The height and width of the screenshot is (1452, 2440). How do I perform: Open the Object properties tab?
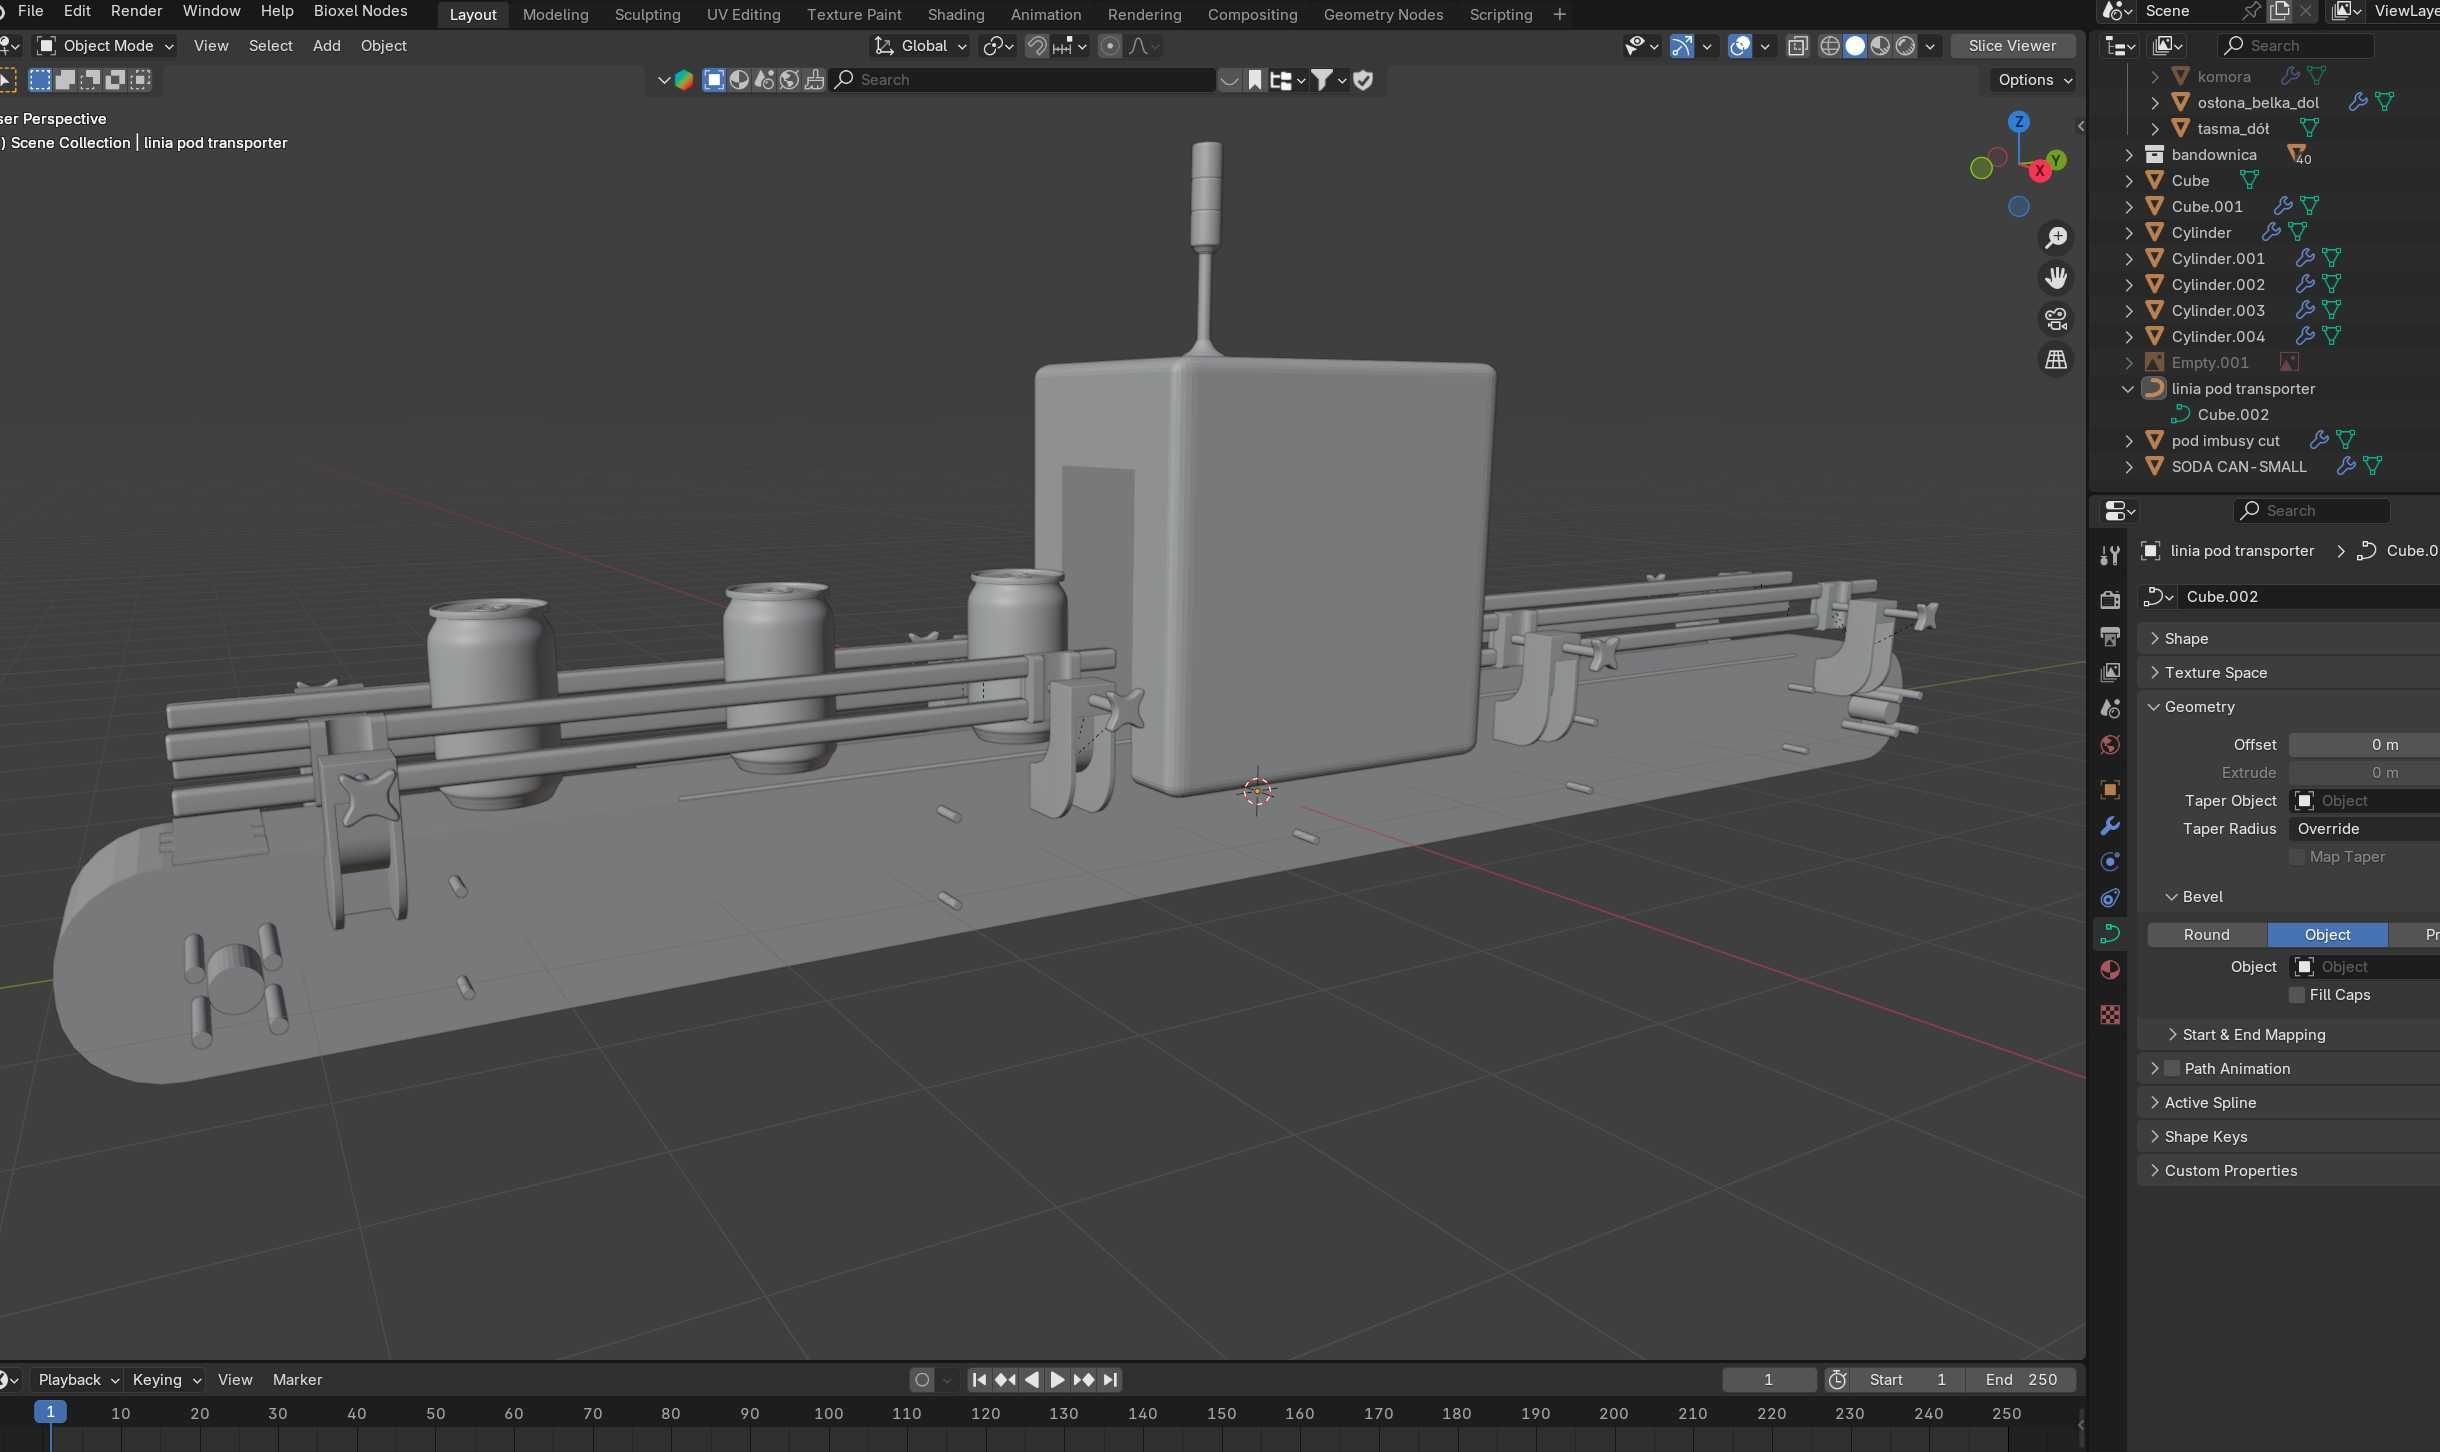tap(2110, 789)
